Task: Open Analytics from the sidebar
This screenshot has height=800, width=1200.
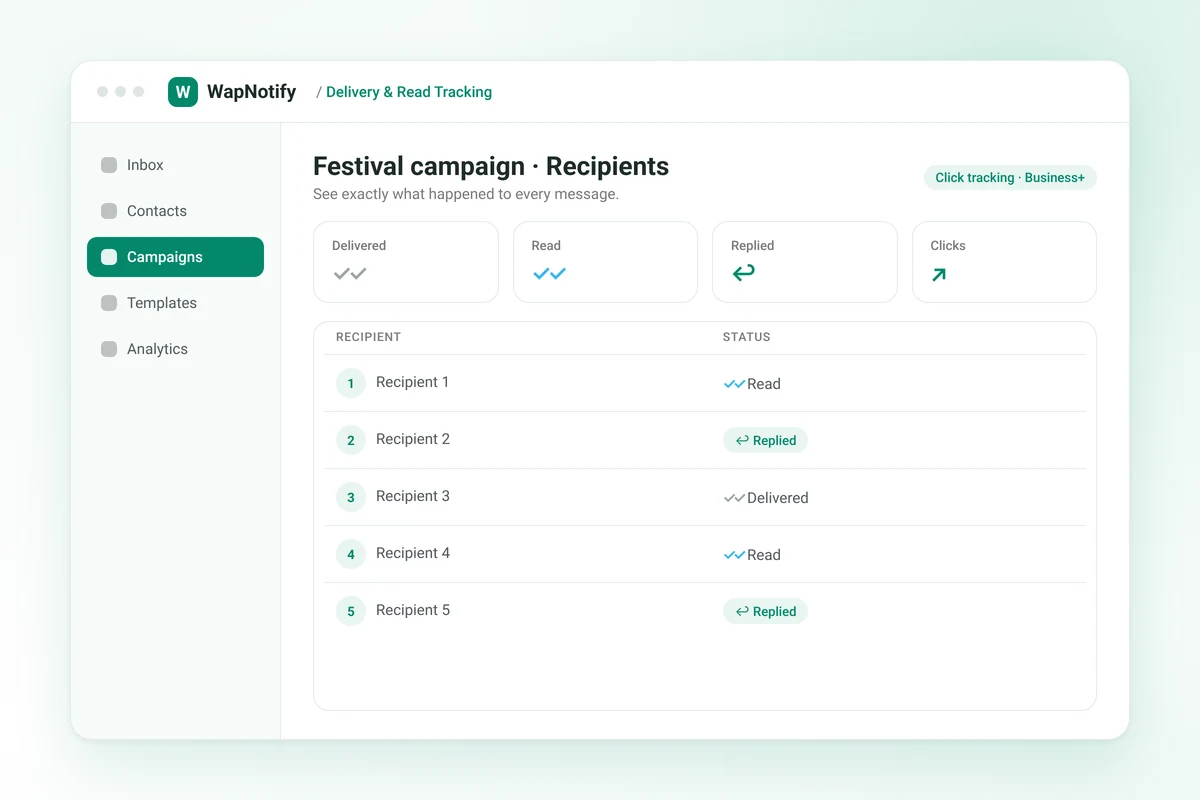Action: tap(175, 349)
